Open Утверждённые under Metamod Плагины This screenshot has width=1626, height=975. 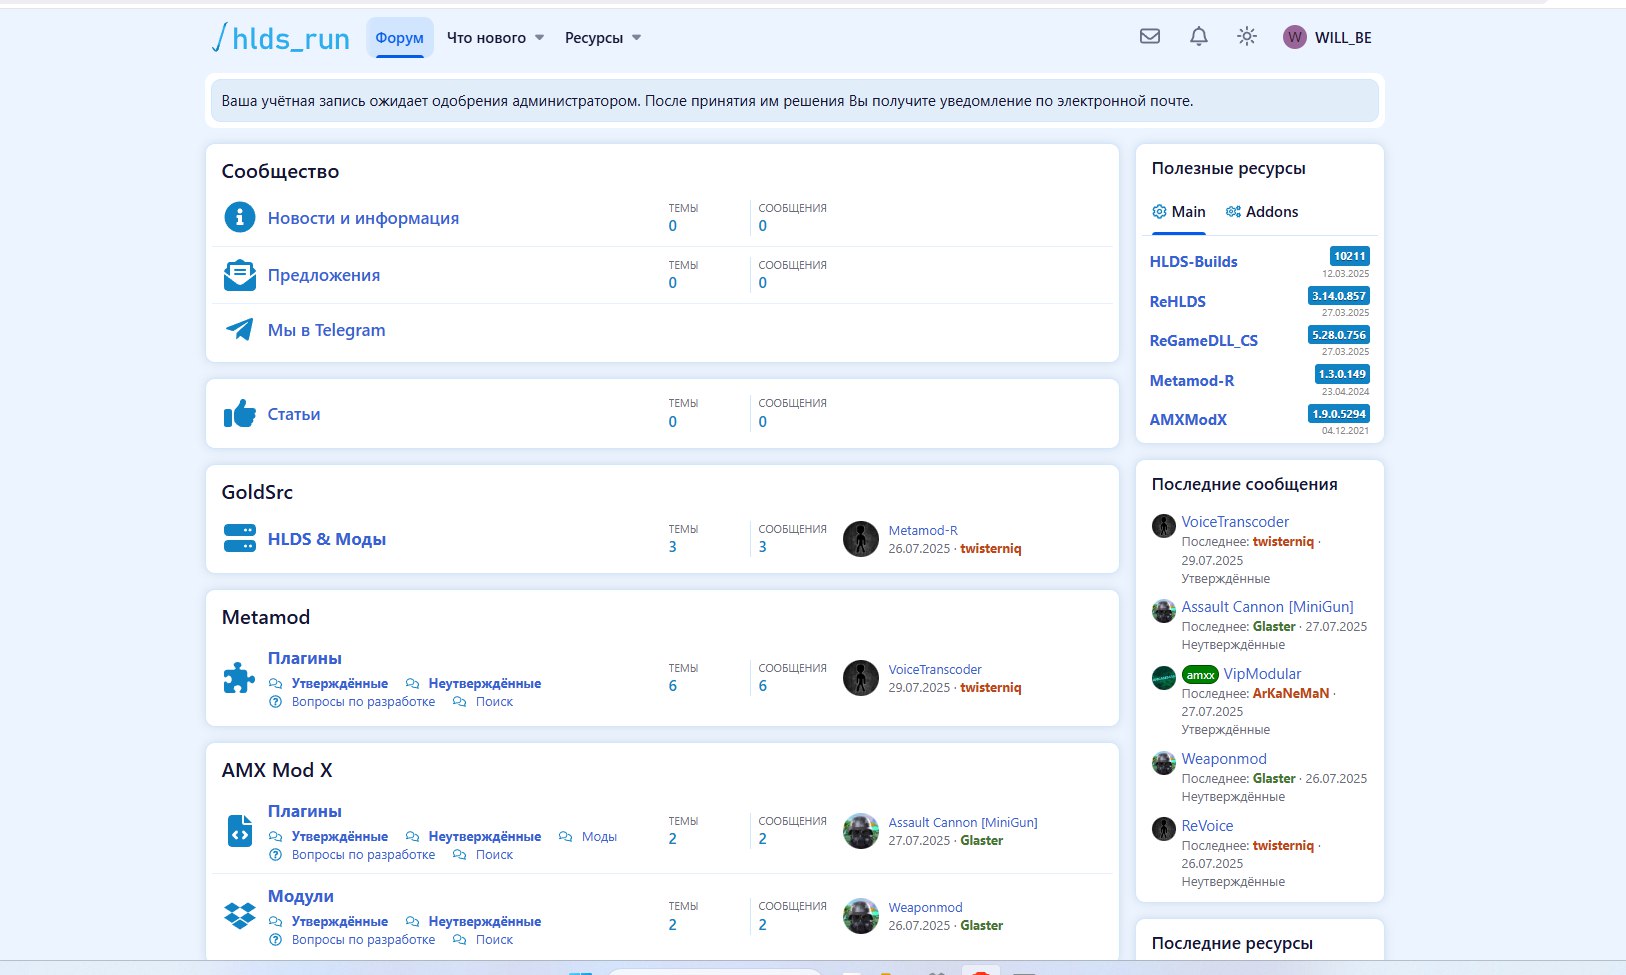click(339, 684)
